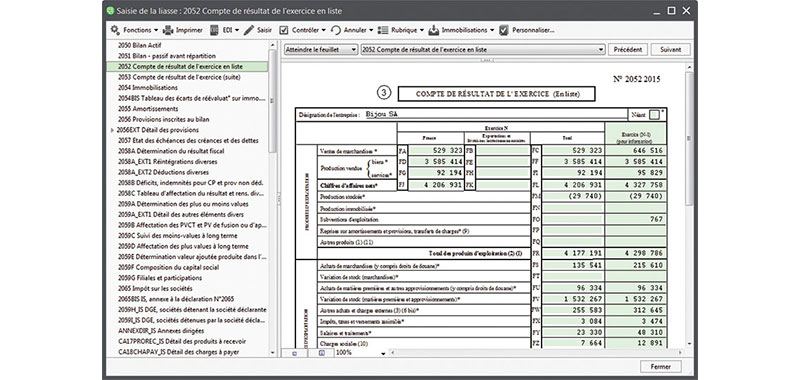Select 2054 Immobilisations in the list
Viewport: 800px width, 380px height.
(147, 88)
